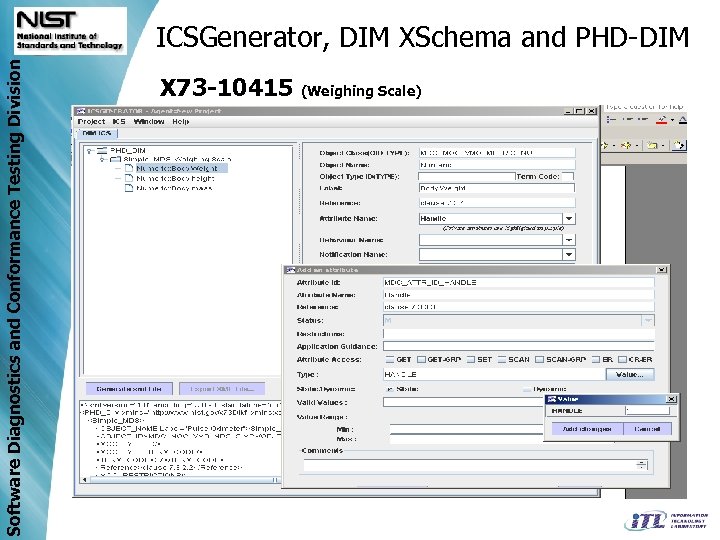This screenshot has height=540, width=720.
Task: Click the Simple_MDS folder icon in tree
Action: click(115, 159)
